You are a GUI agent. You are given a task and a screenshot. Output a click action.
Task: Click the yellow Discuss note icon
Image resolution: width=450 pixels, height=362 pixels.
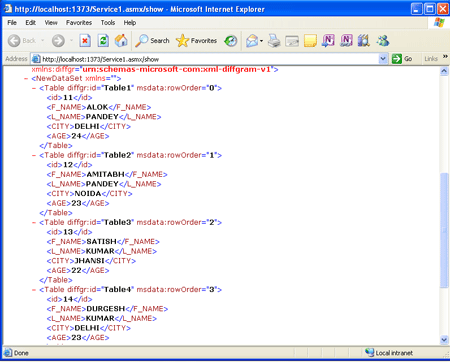coord(310,41)
